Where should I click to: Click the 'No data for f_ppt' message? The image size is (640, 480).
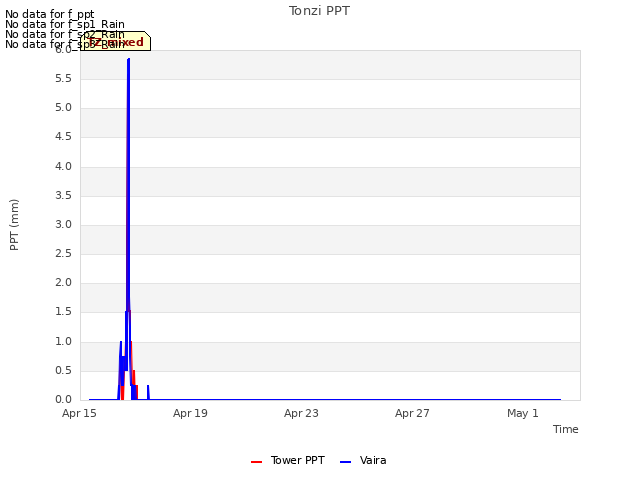coord(49,14)
